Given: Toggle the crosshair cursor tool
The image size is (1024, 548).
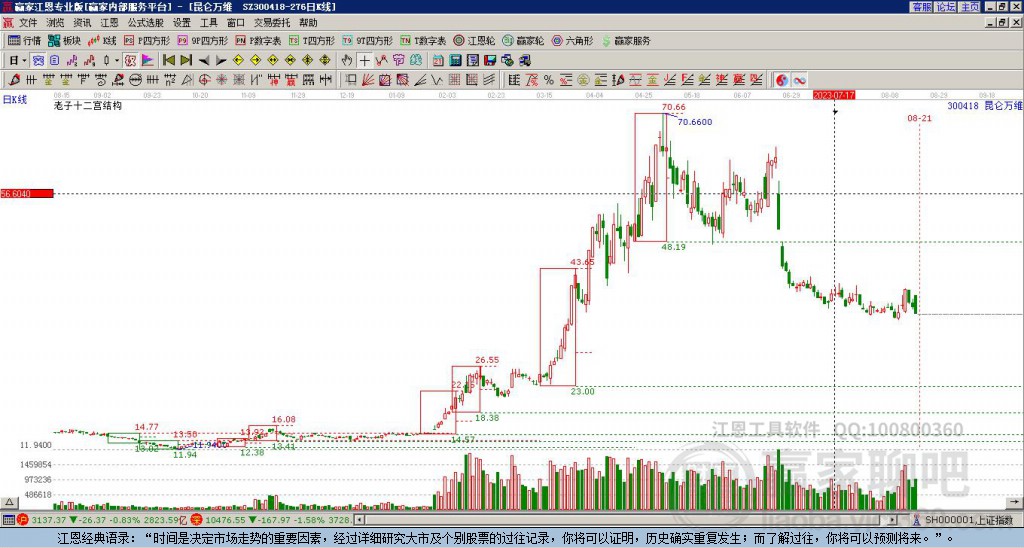Looking at the screenshot, I should pos(364,60).
